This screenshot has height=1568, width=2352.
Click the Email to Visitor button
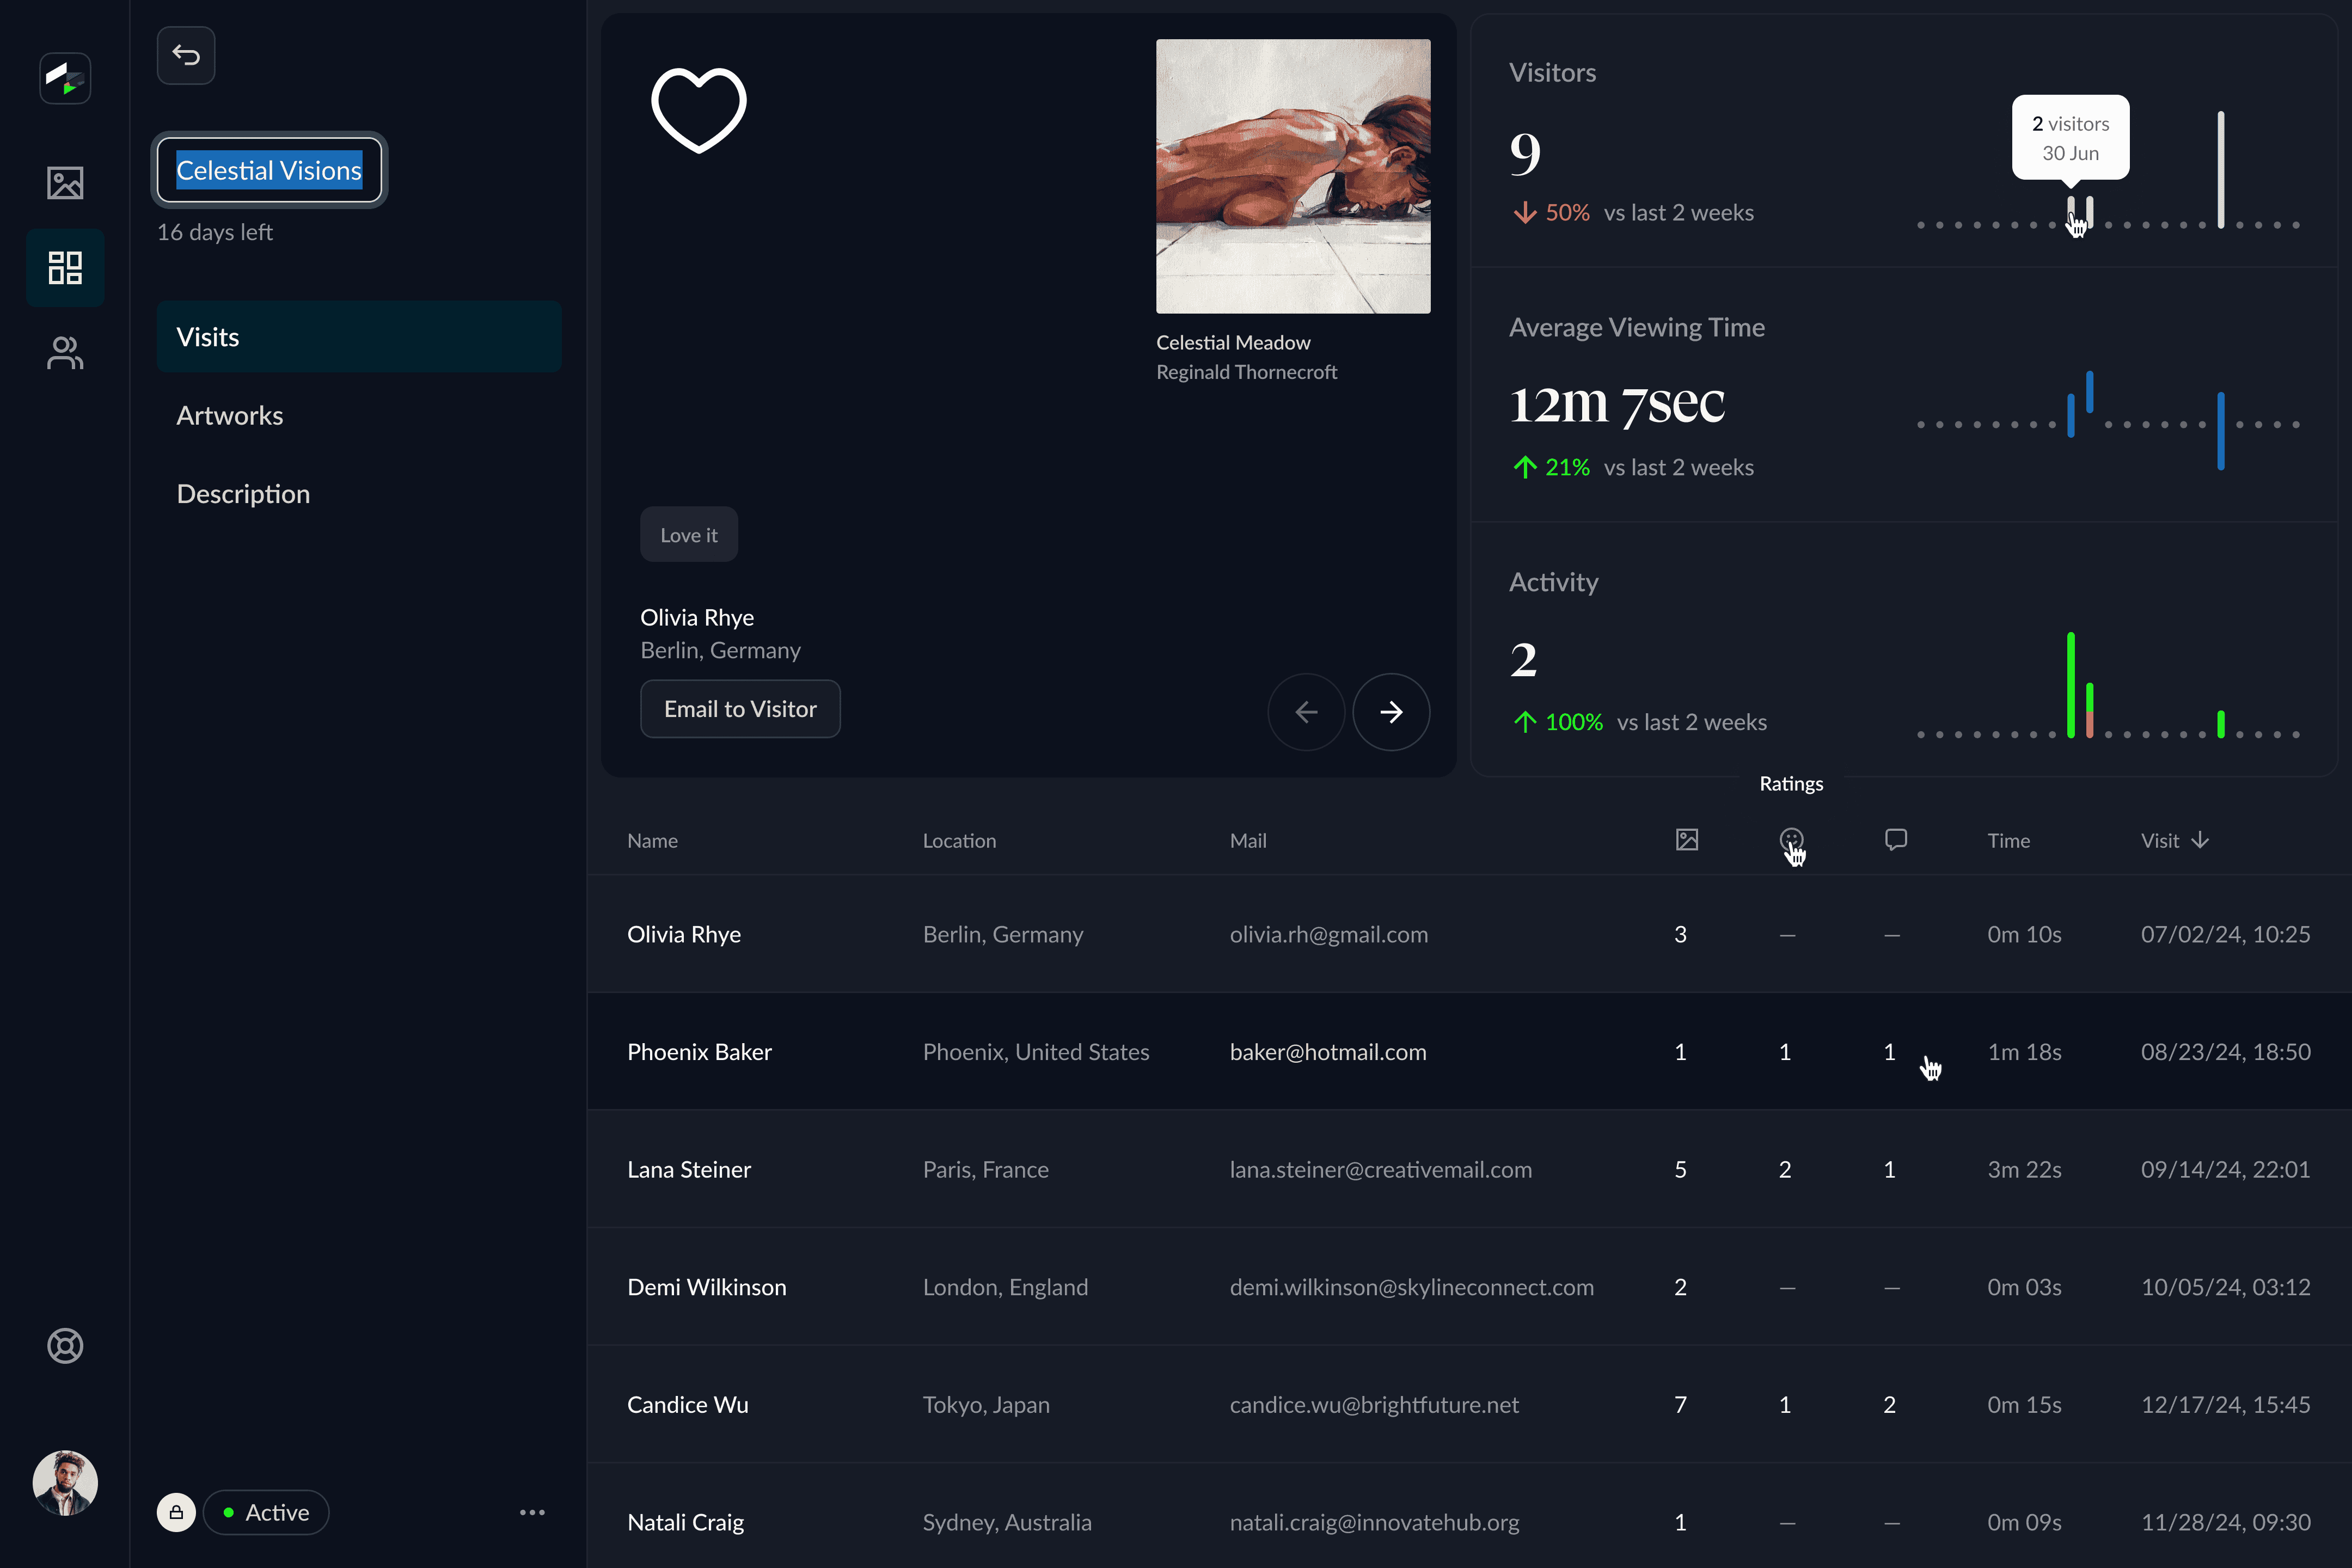coord(740,709)
